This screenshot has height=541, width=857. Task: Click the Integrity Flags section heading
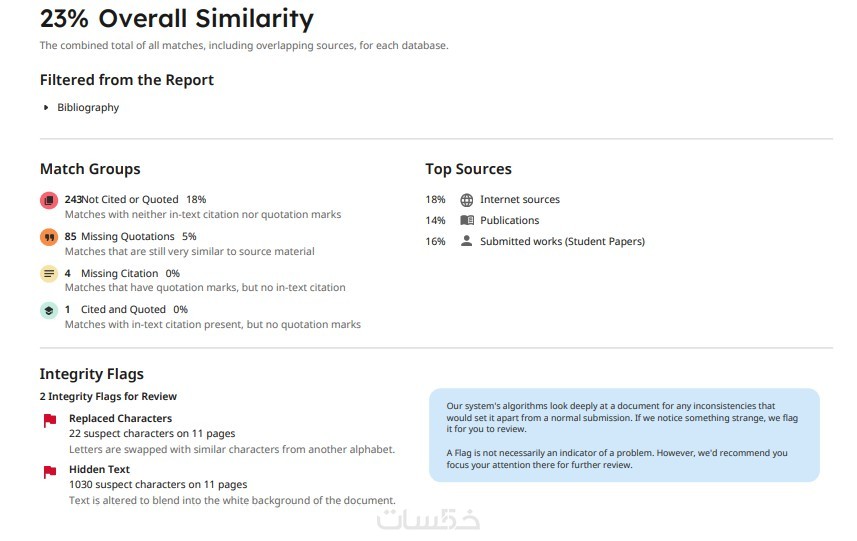[92, 374]
